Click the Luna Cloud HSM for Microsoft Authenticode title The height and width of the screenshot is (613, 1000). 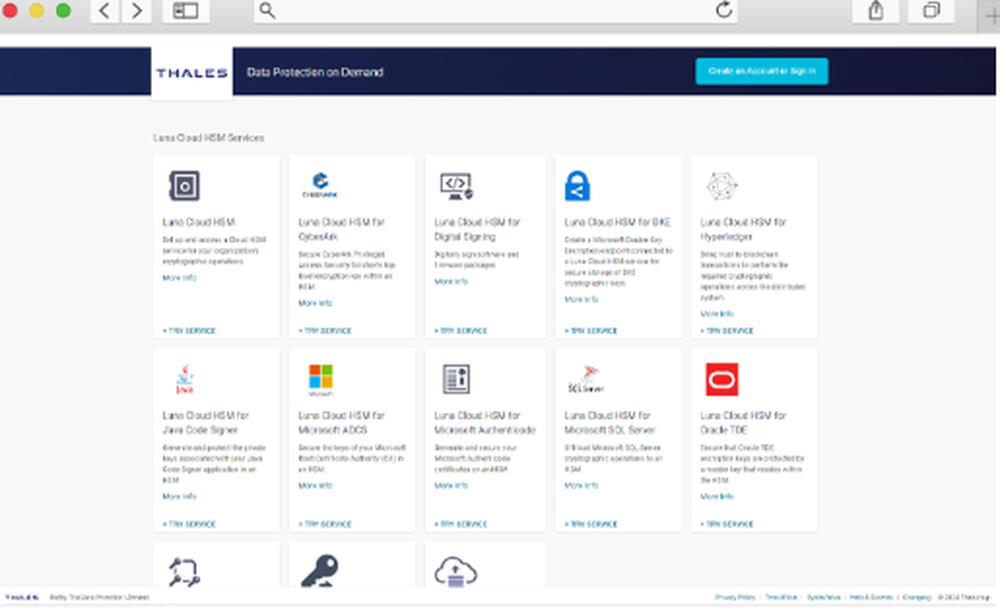[x=485, y=422]
